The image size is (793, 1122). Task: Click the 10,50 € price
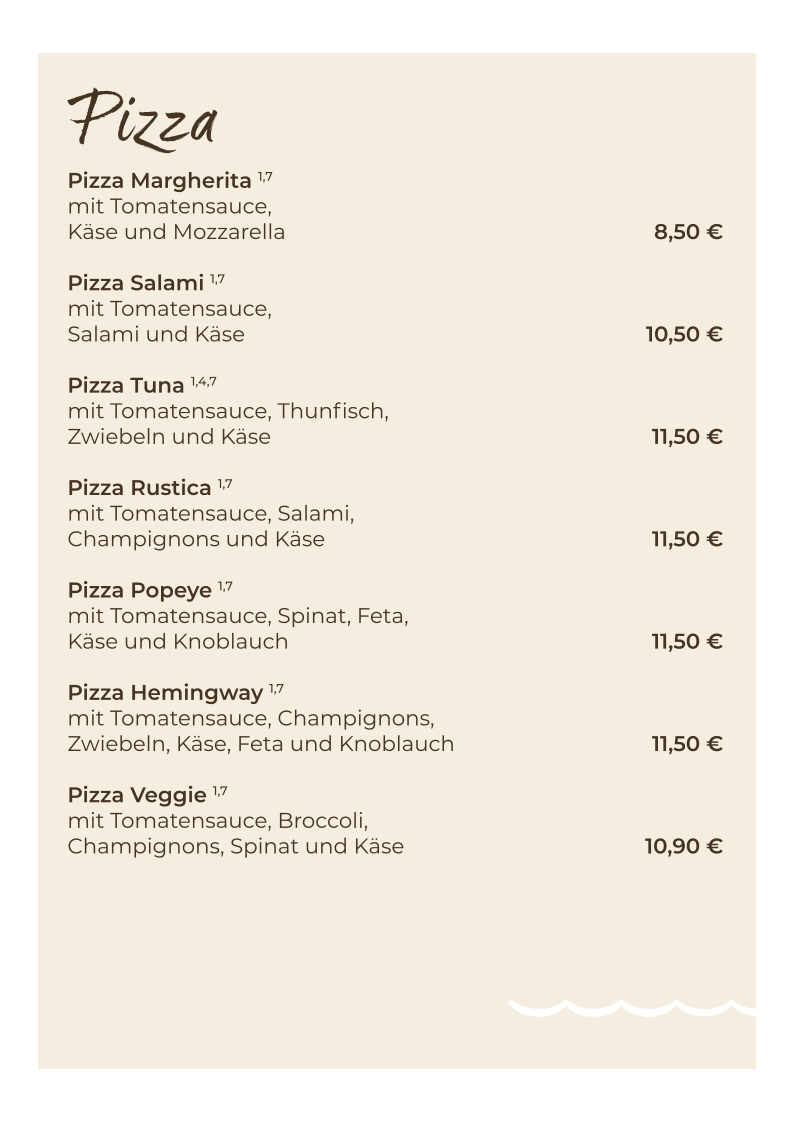pos(683,335)
